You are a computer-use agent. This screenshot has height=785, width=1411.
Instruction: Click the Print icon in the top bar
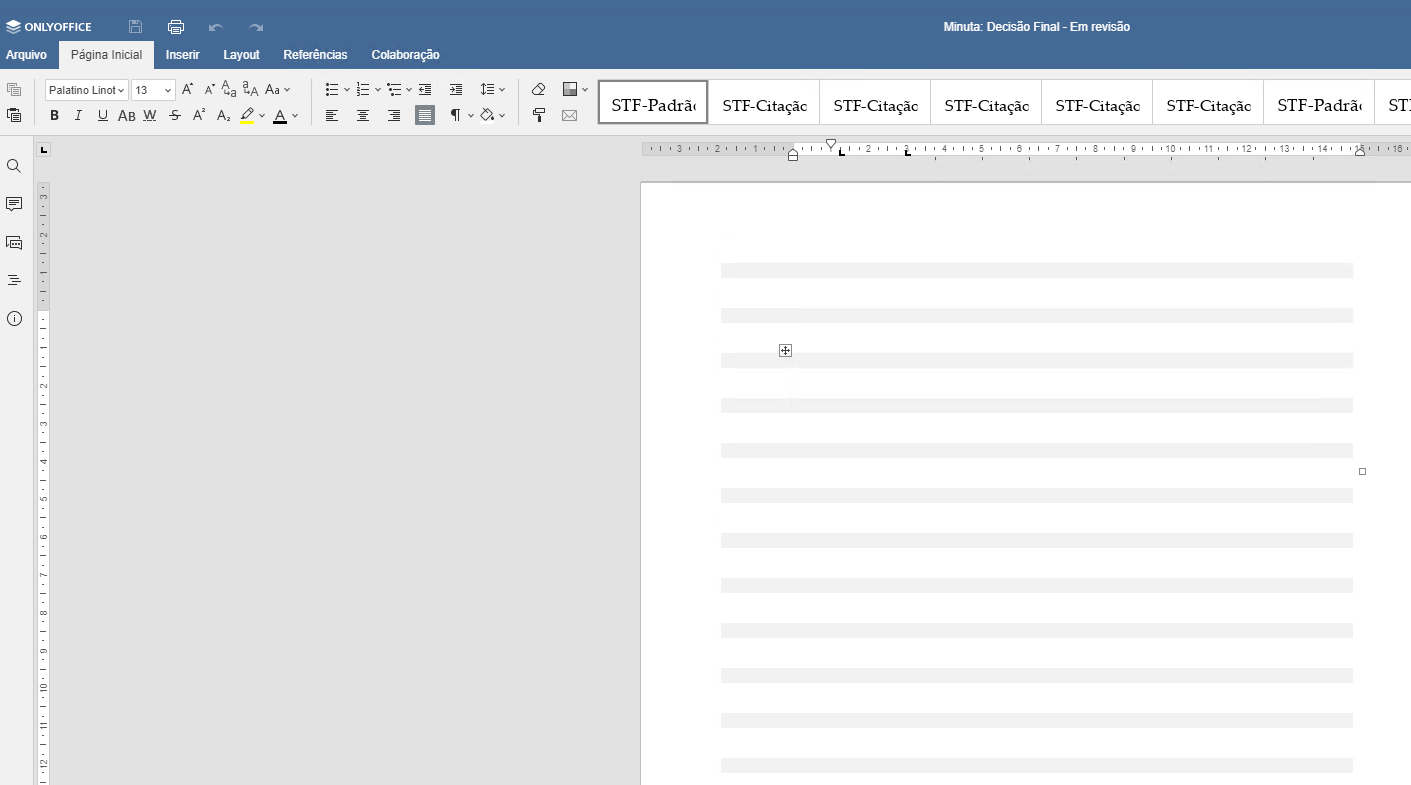click(176, 26)
